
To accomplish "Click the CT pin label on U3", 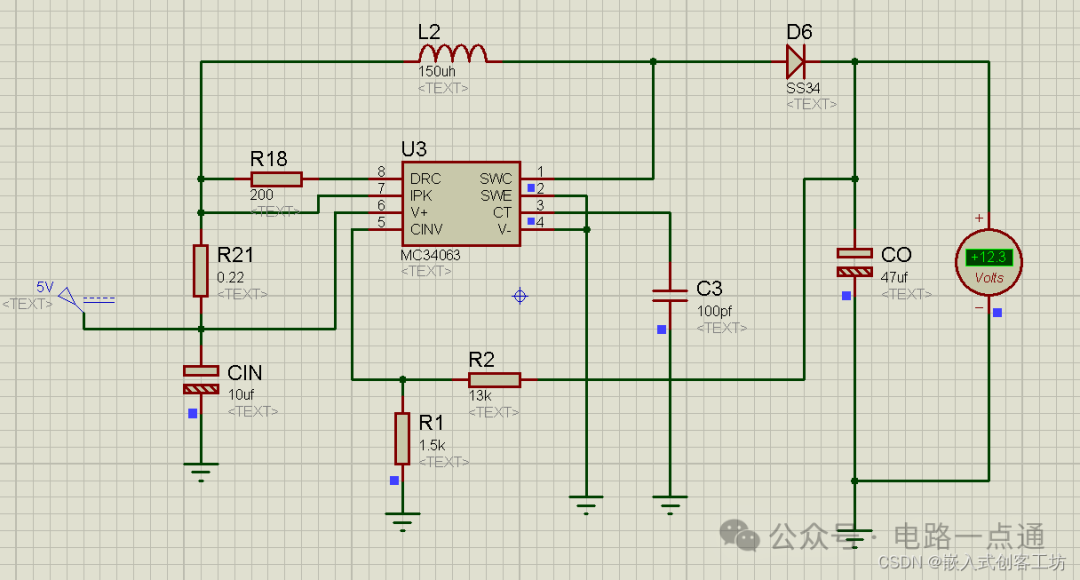I will (502, 213).
